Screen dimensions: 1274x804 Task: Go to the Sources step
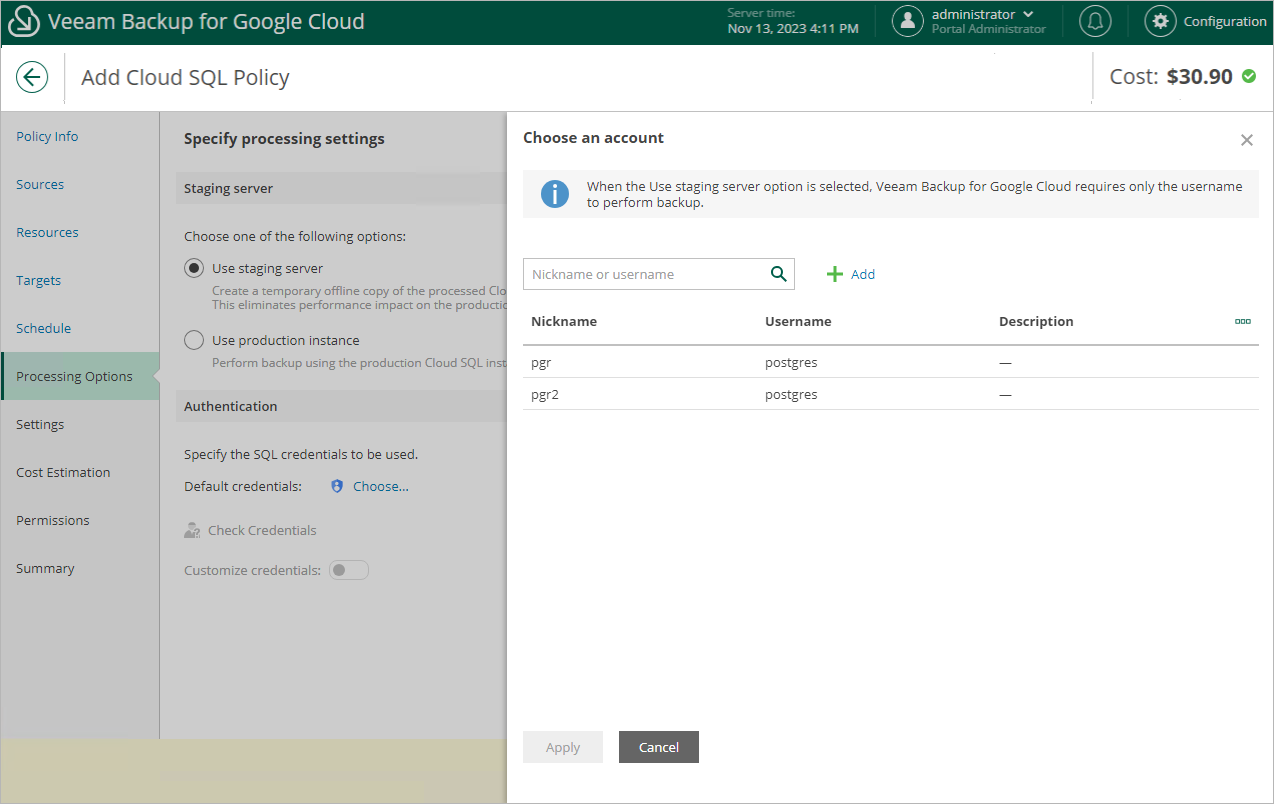point(40,185)
